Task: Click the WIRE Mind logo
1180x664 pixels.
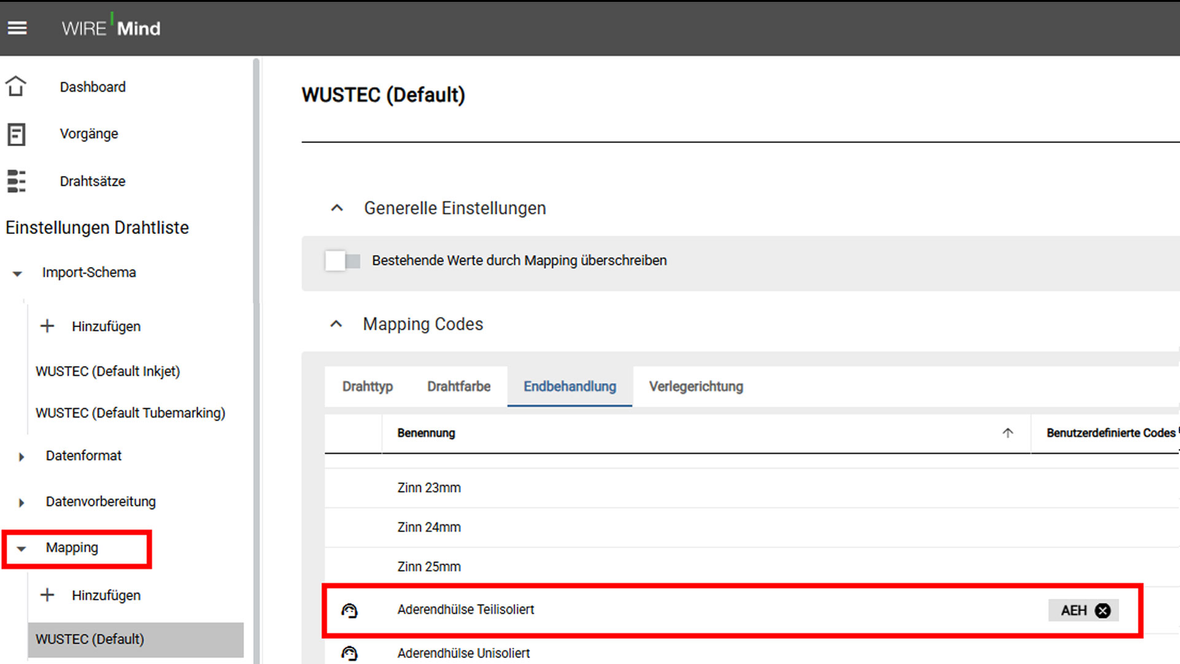Action: coord(111,27)
